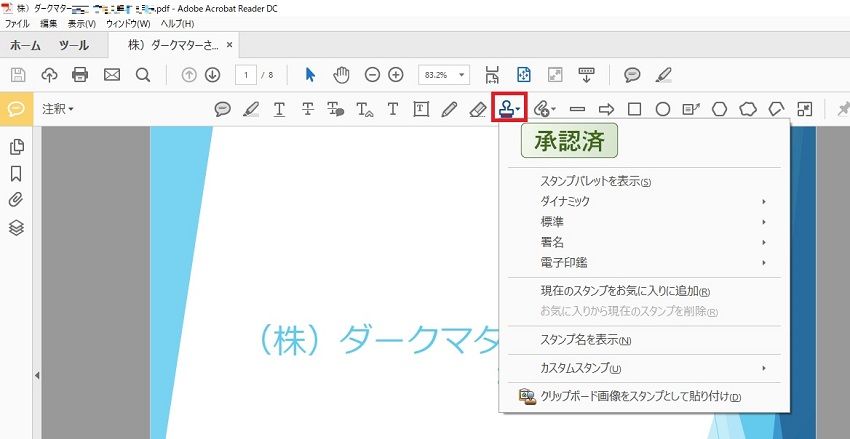Screen dimensions: 850x439
Task: Select the rectangle drawing tool
Action: pos(634,109)
